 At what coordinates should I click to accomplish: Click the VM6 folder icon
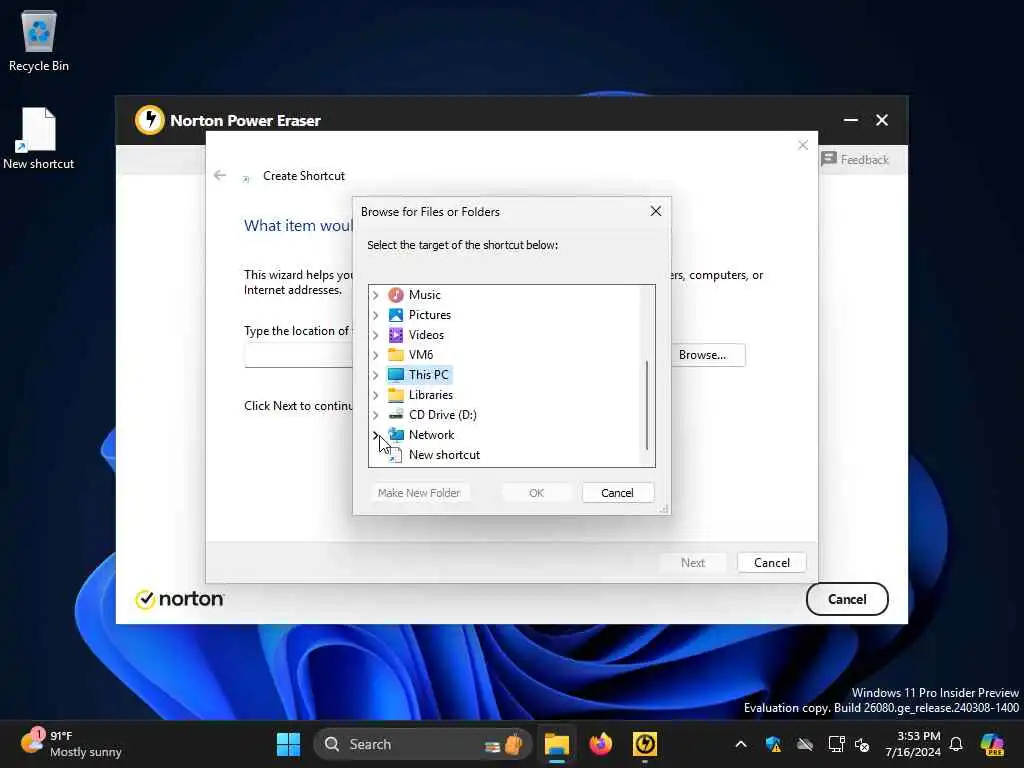click(396, 355)
